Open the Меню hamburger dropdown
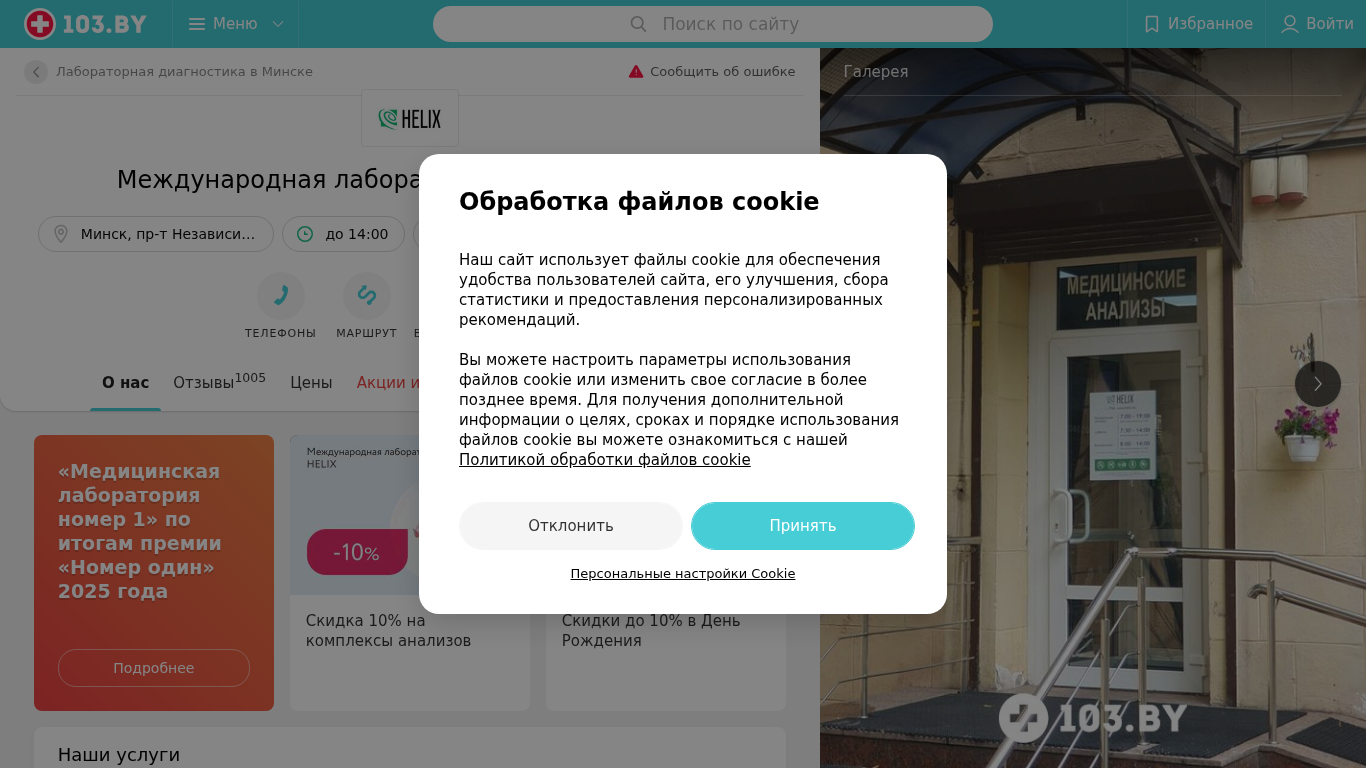 point(236,24)
